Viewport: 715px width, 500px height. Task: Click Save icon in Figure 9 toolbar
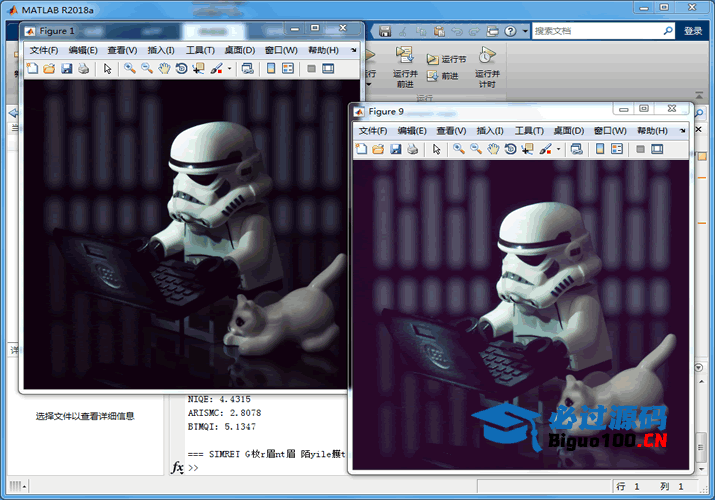(x=395, y=149)
